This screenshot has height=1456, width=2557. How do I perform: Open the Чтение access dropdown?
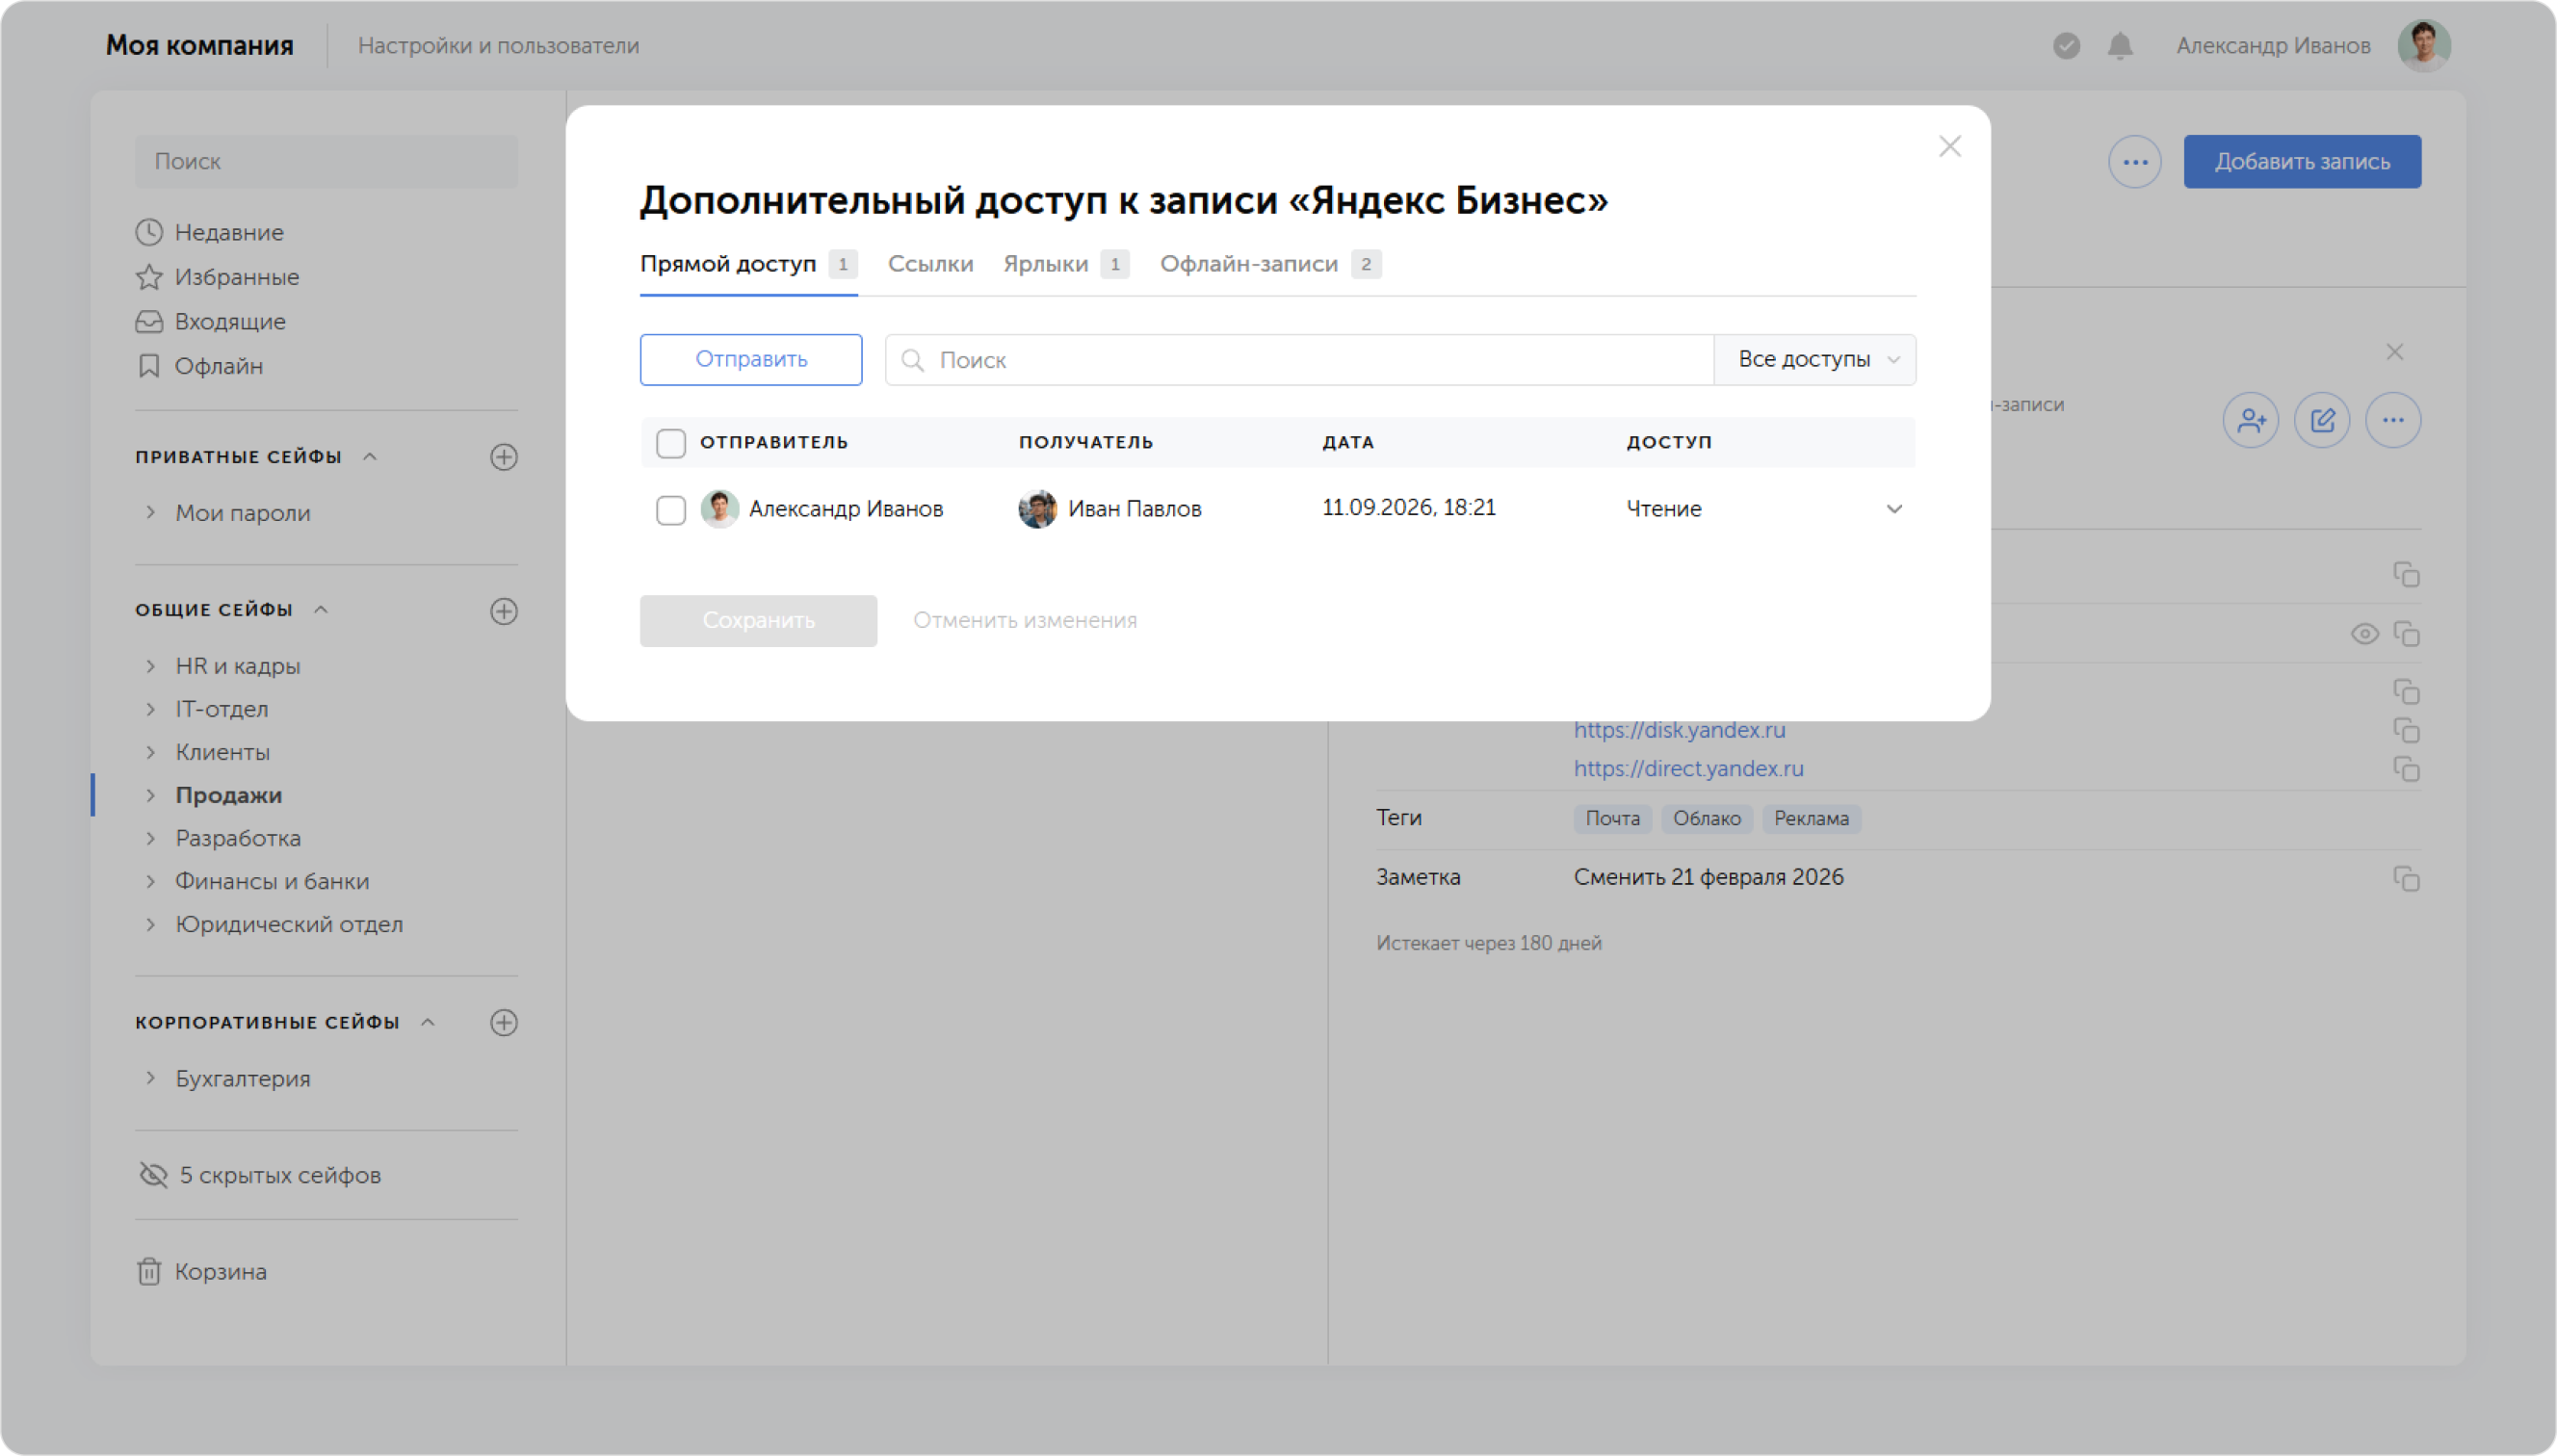1766,509
